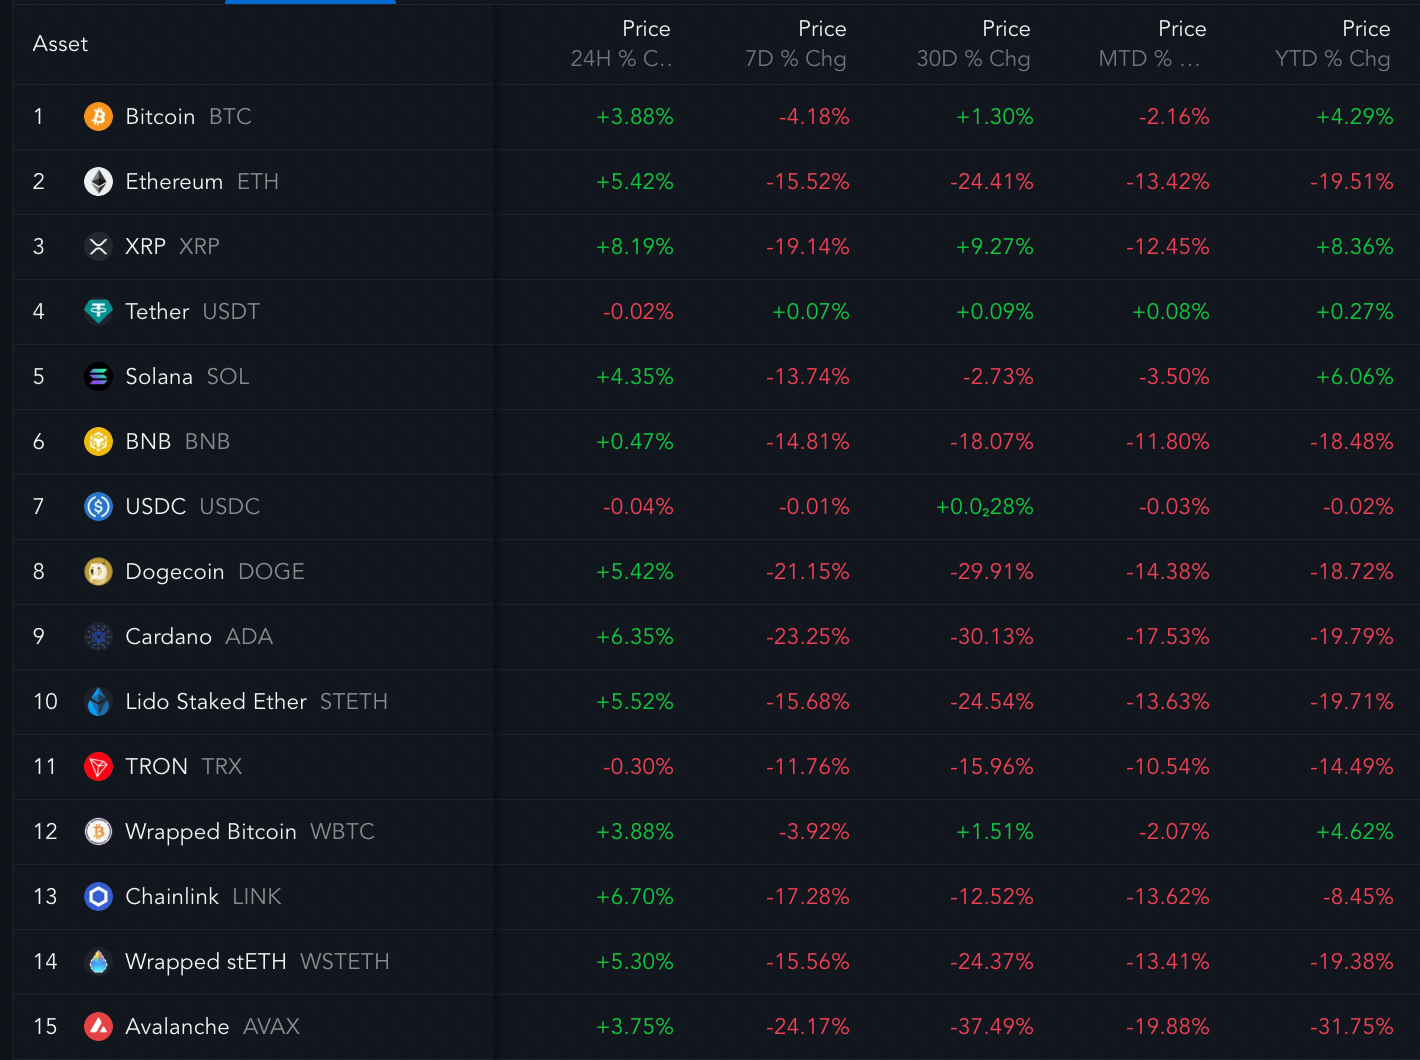1420x1060 pixels.
Task: Click Cardano's -19.79% YTD change
Action: click(x=1352, y=637)
